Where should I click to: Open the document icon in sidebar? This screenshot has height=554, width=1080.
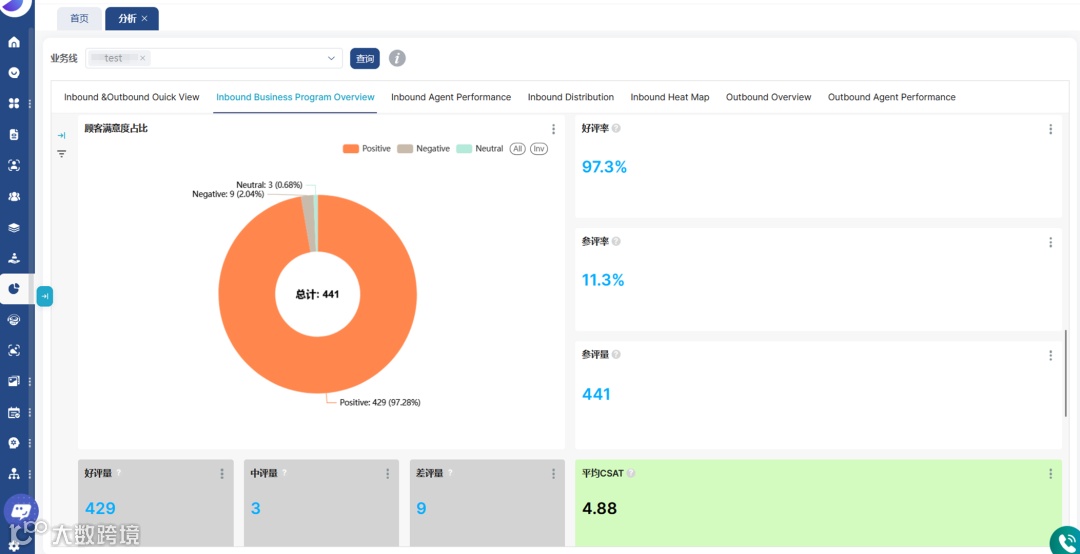coord(14,134)
